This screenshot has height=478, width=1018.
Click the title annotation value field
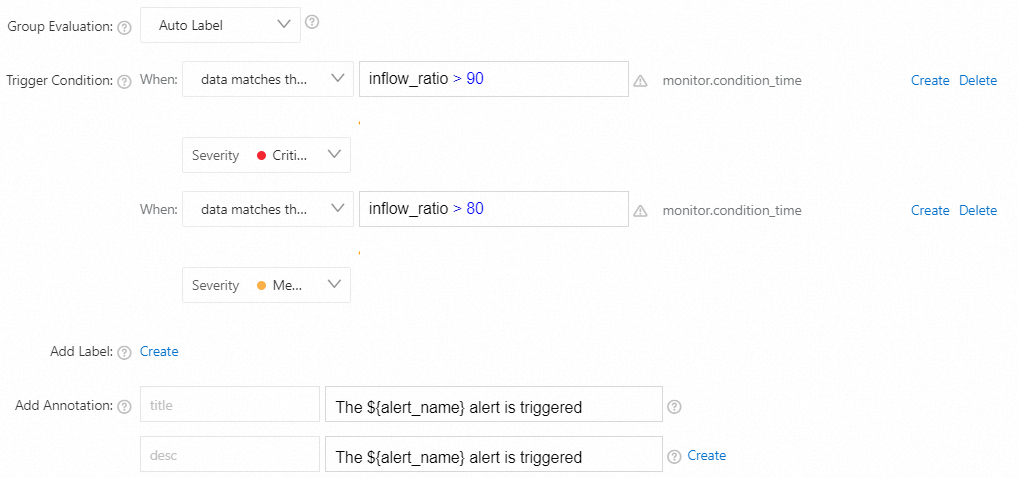(x=493, y=407)
